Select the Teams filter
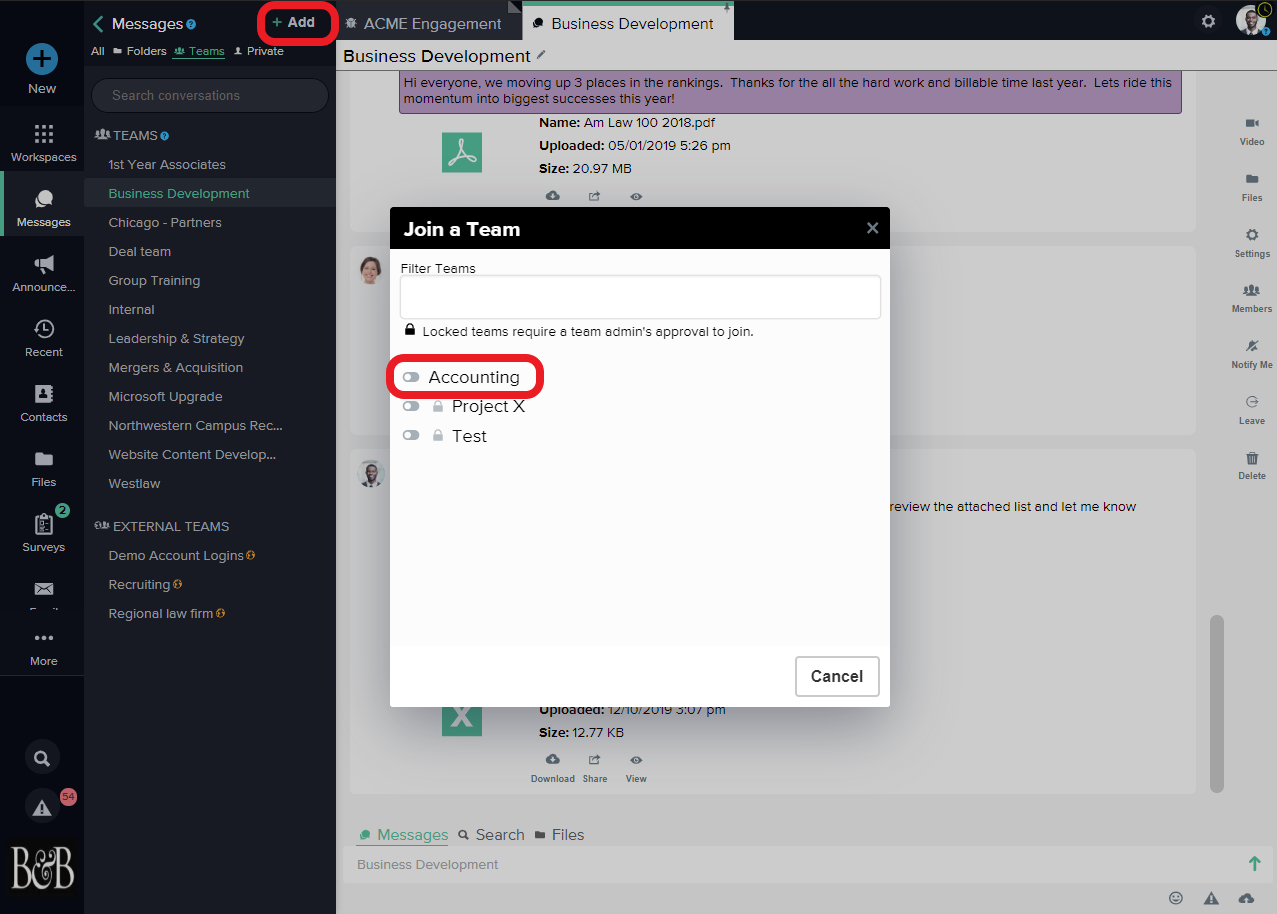Viewport: 1277px width, 914px height. pyautogui.click(x=199, y=51)
